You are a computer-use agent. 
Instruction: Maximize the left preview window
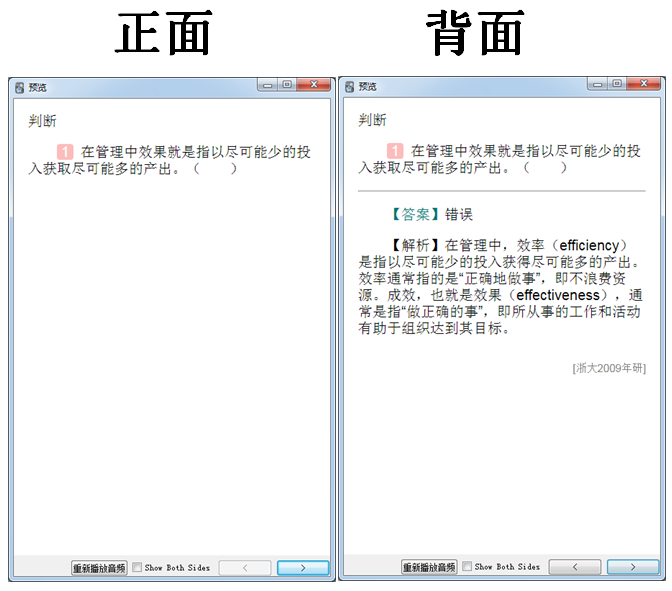[287, 85]
